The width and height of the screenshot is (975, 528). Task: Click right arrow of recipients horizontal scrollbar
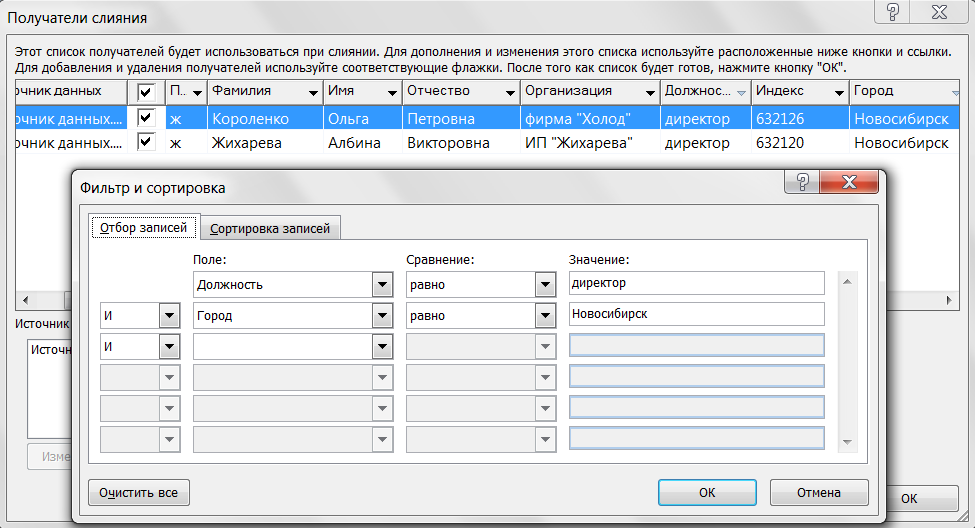(x=950, y=300)
